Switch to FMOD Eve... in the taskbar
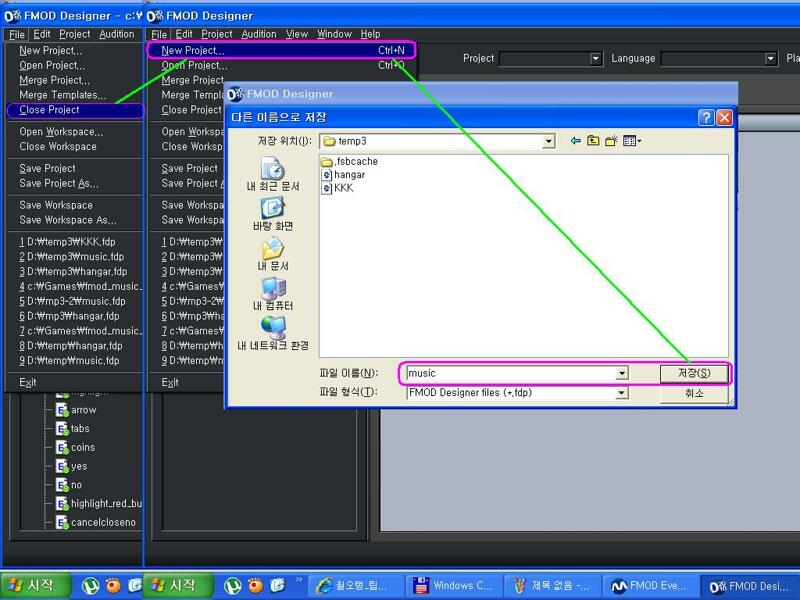Viewport: 800px width, 600px height. (651, 586)
